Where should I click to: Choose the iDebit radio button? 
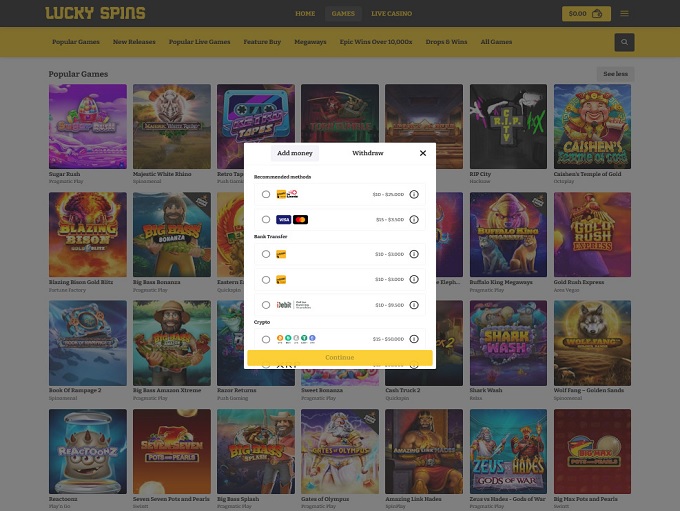click(266, 305)
